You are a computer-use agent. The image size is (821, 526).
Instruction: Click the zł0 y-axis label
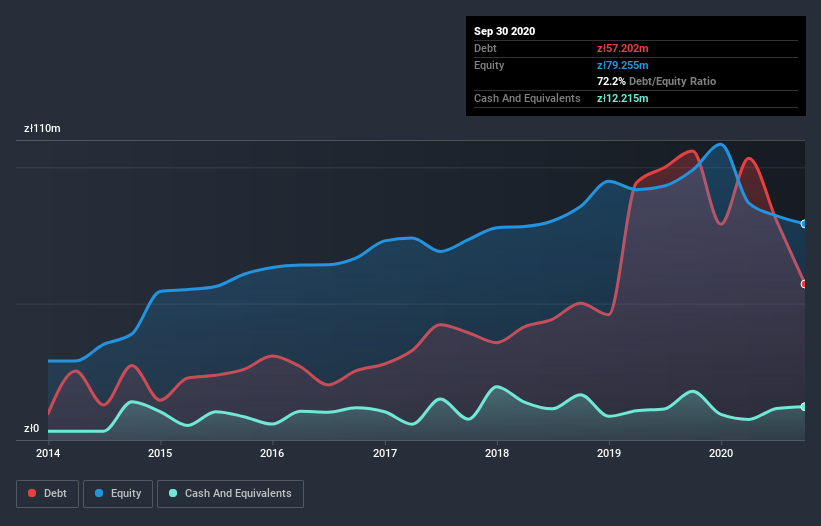[31, 428]
